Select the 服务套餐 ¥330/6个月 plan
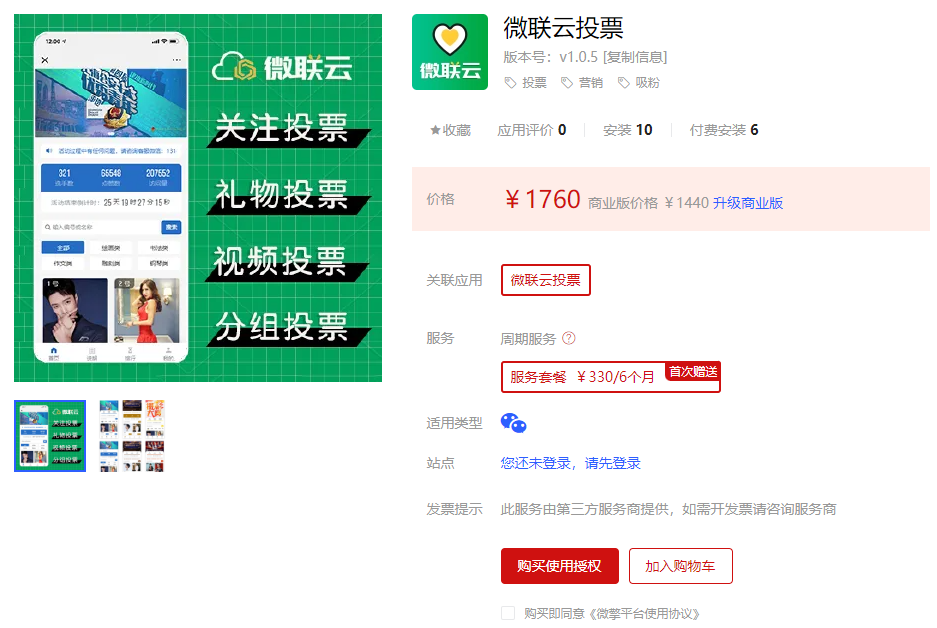 point(611,377)
